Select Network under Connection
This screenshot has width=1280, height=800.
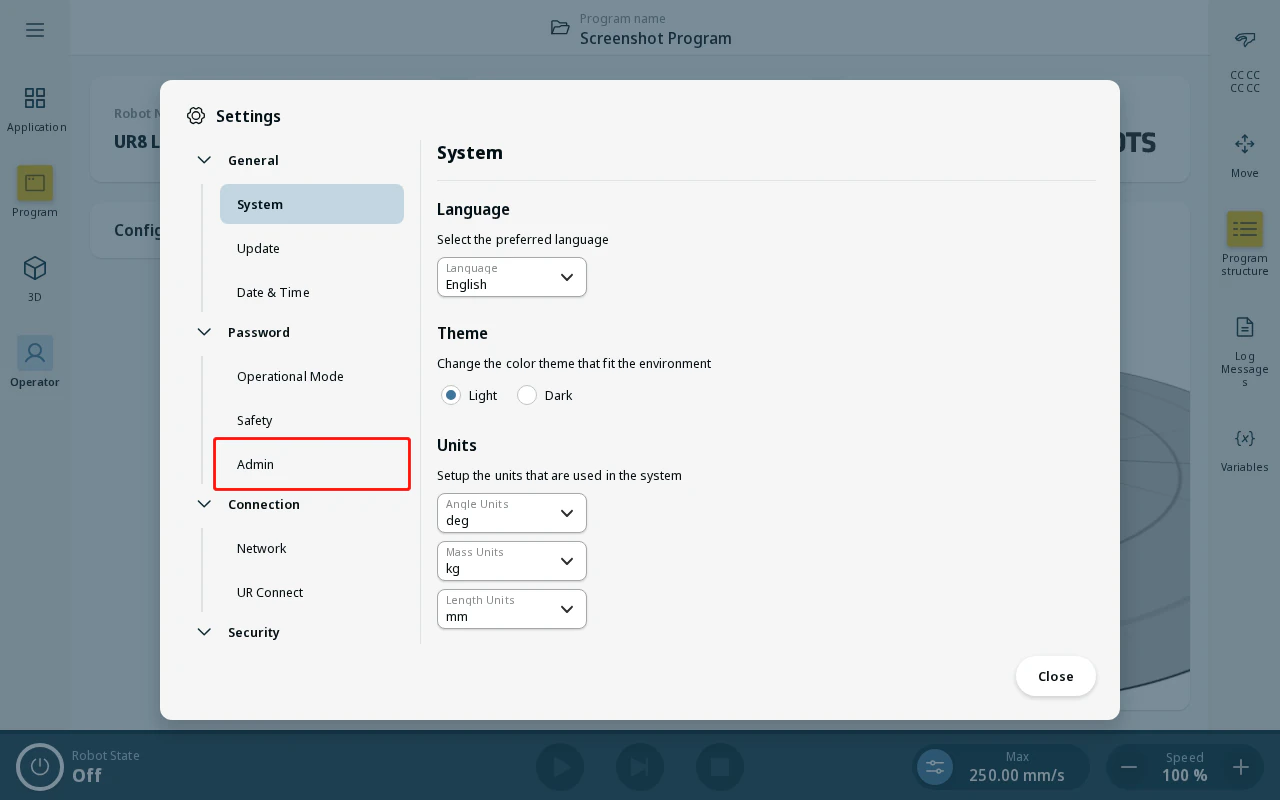(x=312, y=548)
